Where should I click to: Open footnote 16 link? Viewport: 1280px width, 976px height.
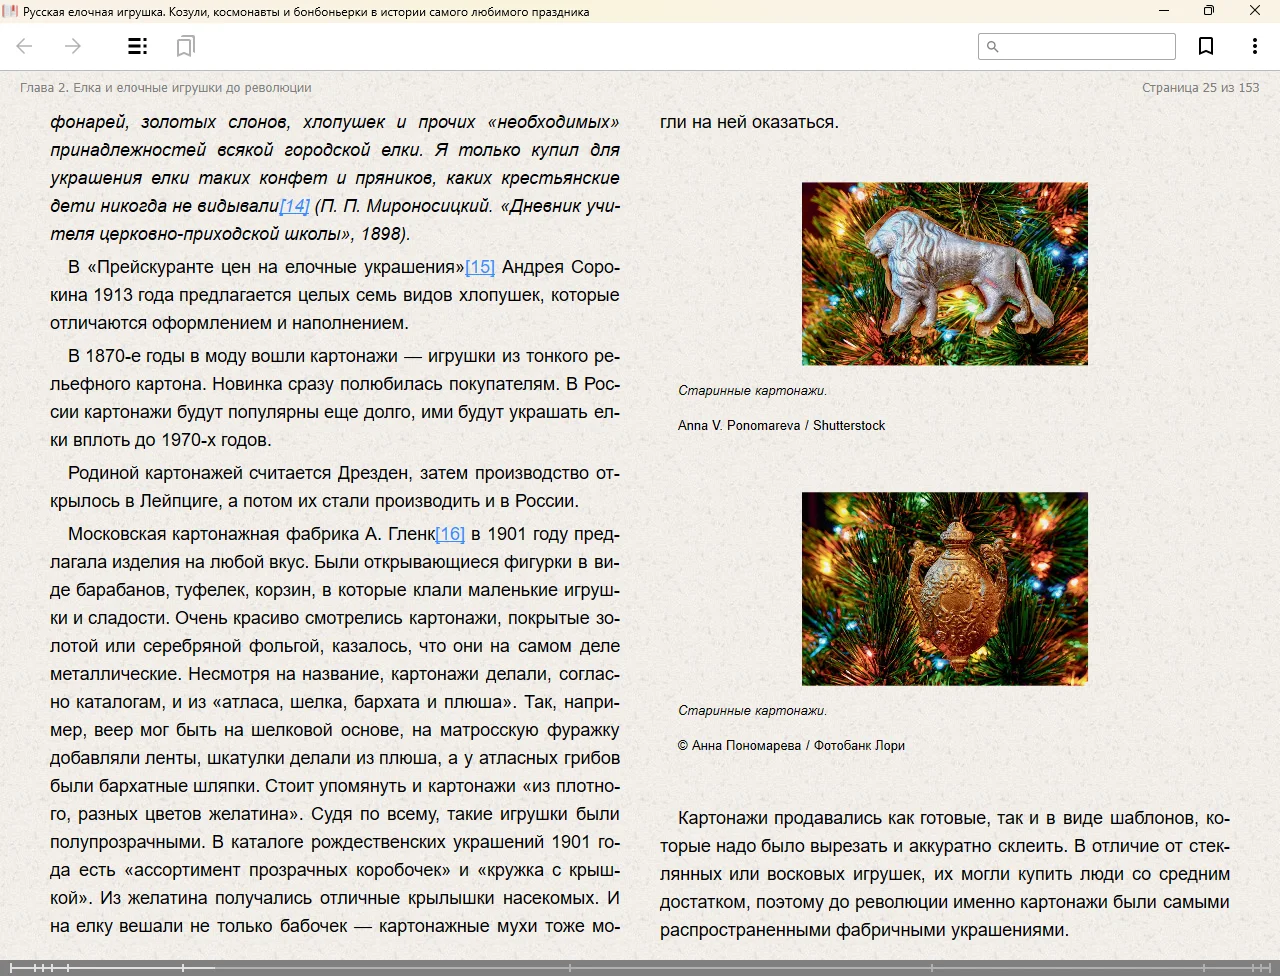click(x=450, y=534)
